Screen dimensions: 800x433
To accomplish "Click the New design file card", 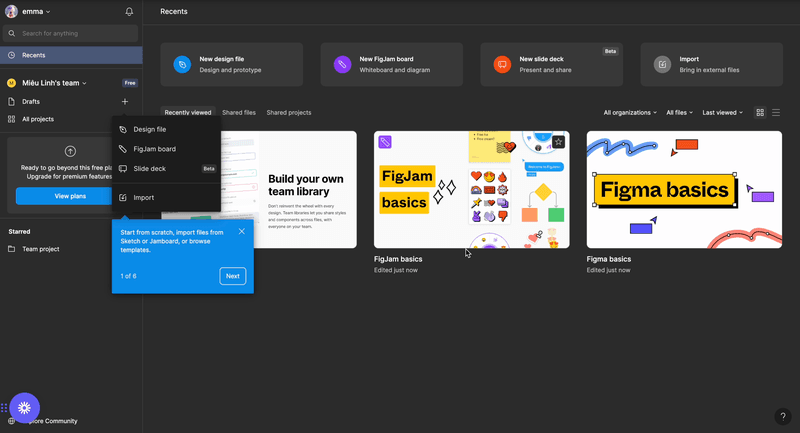I will (x=232, y=64).
